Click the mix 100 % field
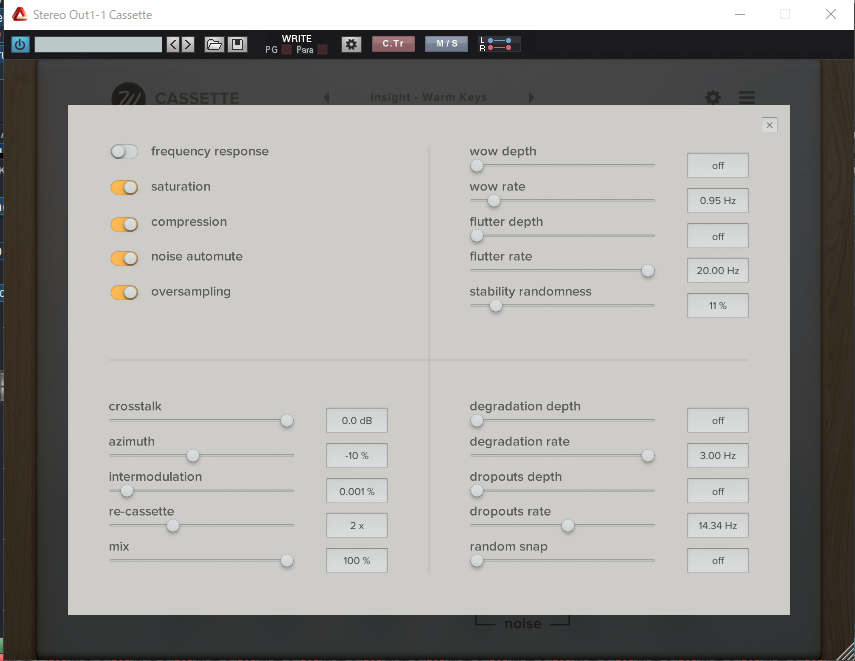 357,561
